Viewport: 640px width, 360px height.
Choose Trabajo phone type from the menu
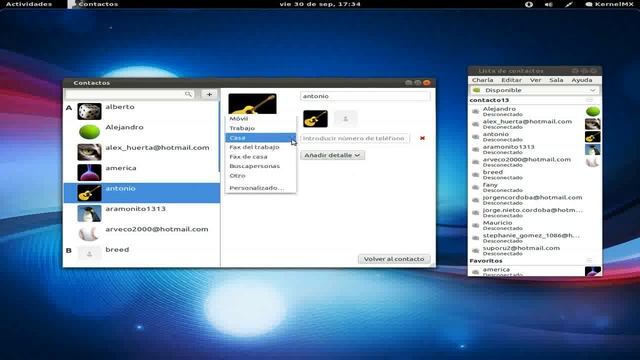tap(260, 128)
